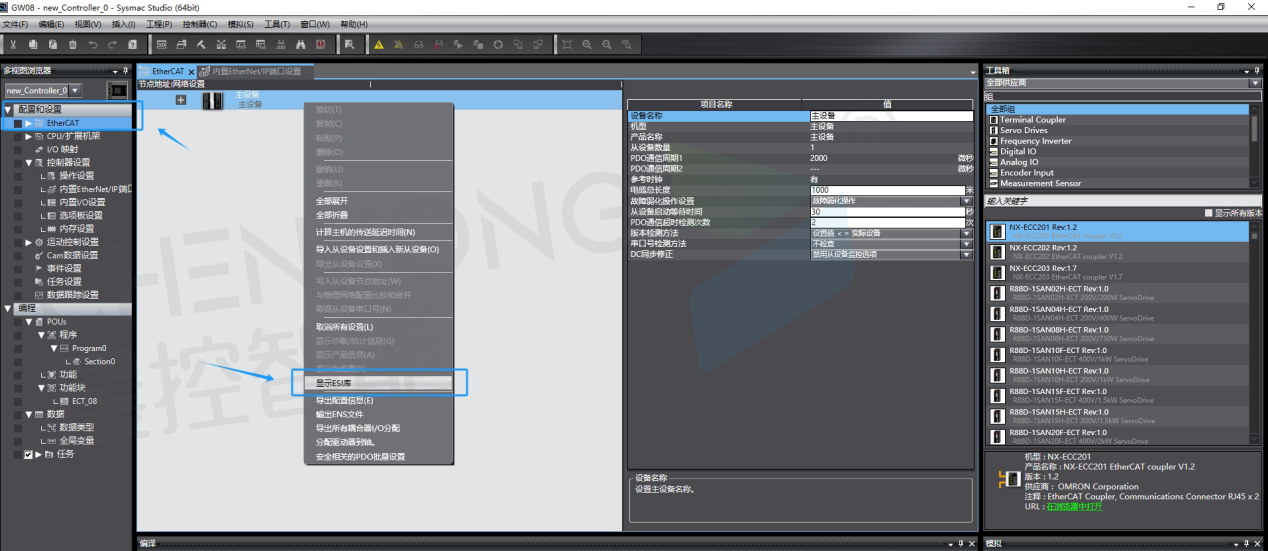The width and height of the screenshot is (1268, 551).
Task: Click the Undo arrow toolbar icon
Action: coord(93,44)
